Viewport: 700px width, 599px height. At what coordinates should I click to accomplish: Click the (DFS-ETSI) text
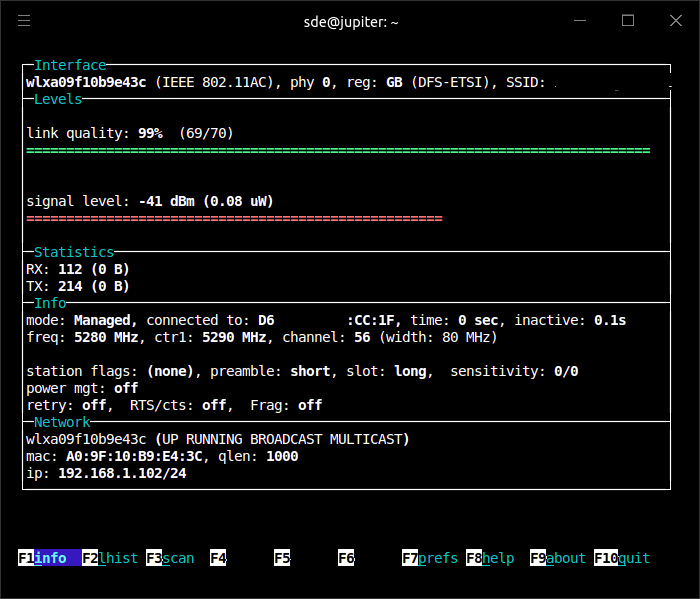pyautogui.click(x=450, y=83)
